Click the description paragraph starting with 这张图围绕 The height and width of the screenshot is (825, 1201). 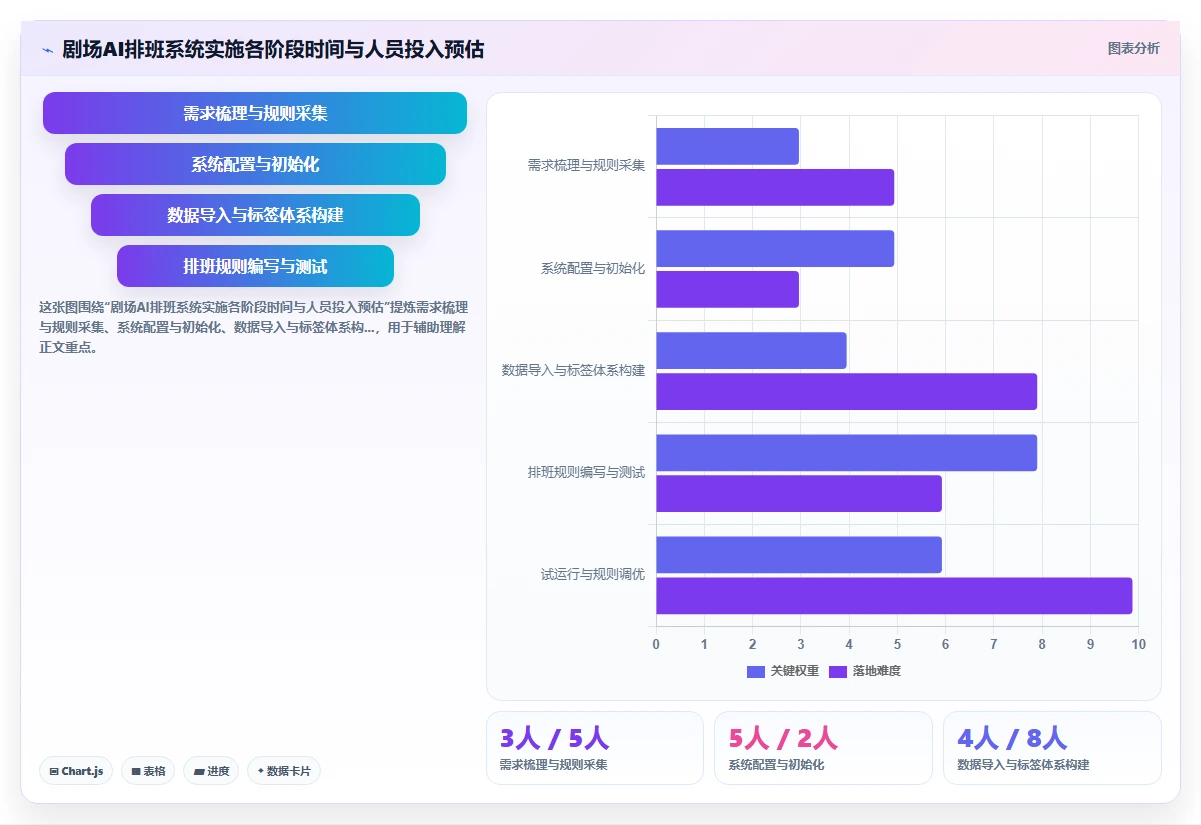pos(254,327)
